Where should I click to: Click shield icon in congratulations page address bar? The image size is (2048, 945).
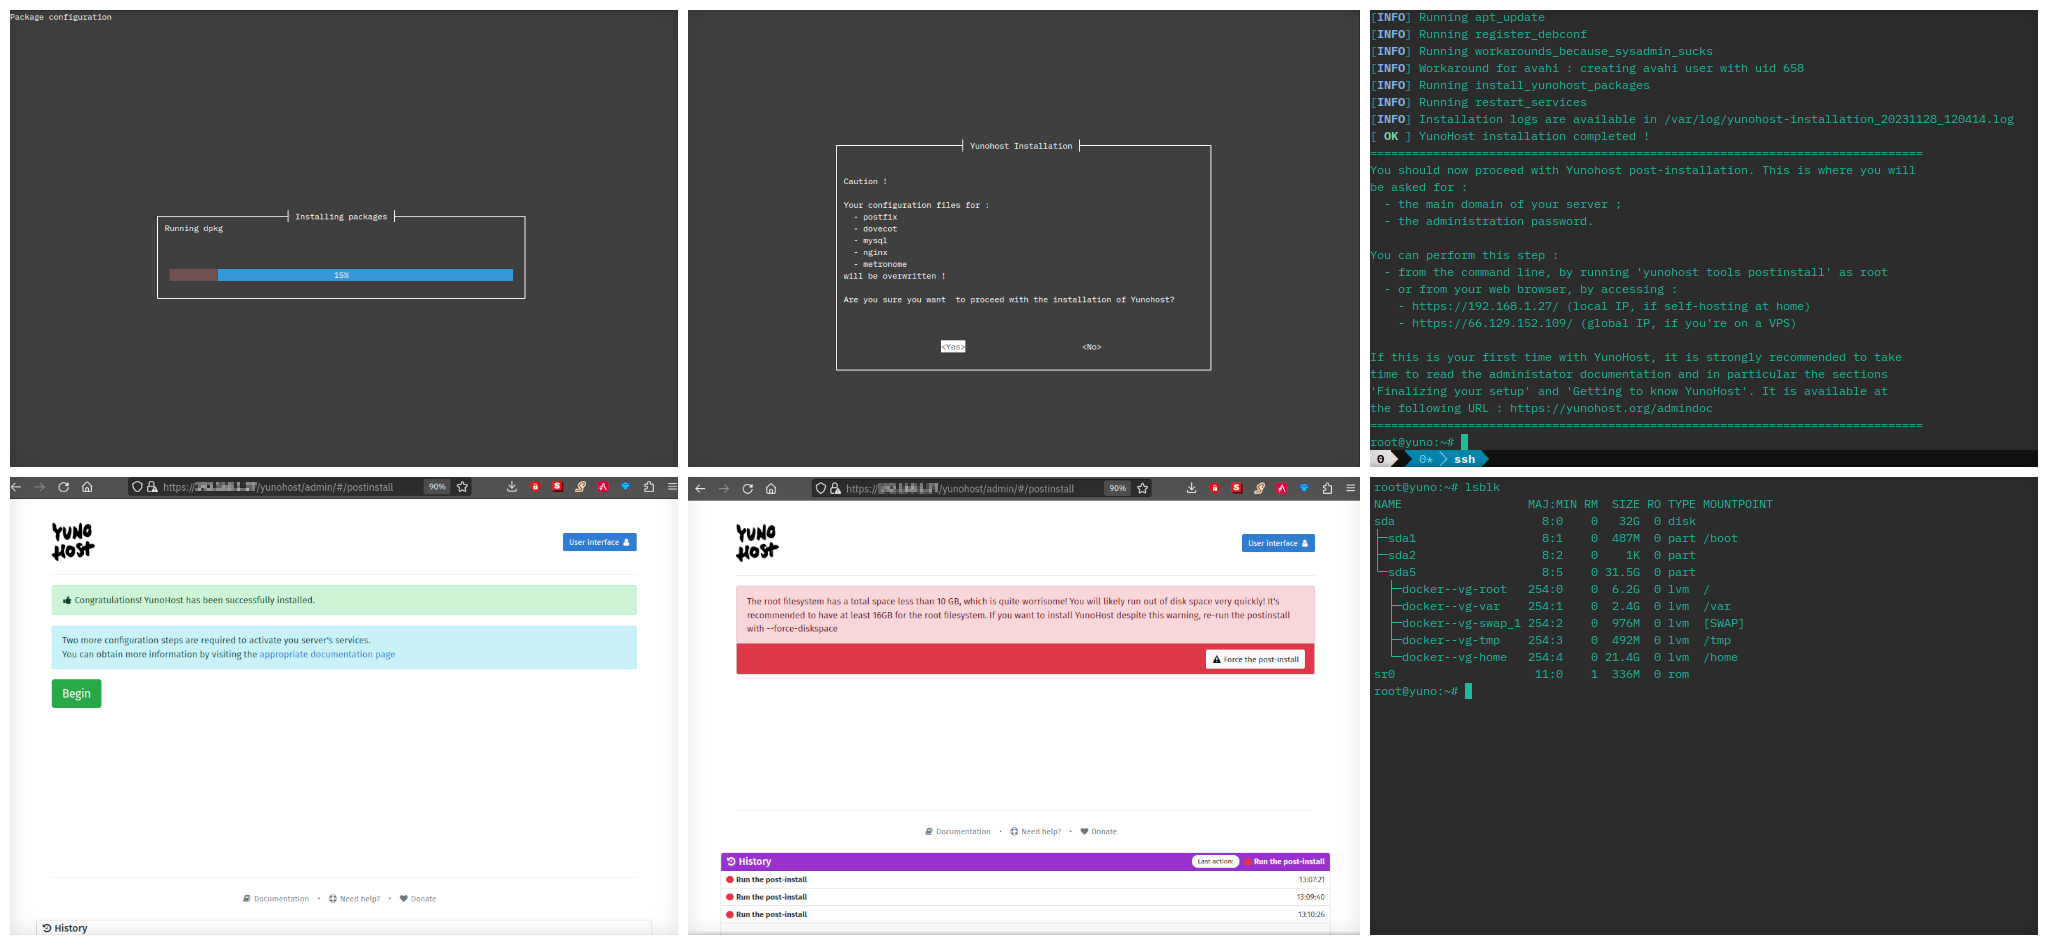pos(137,487)
